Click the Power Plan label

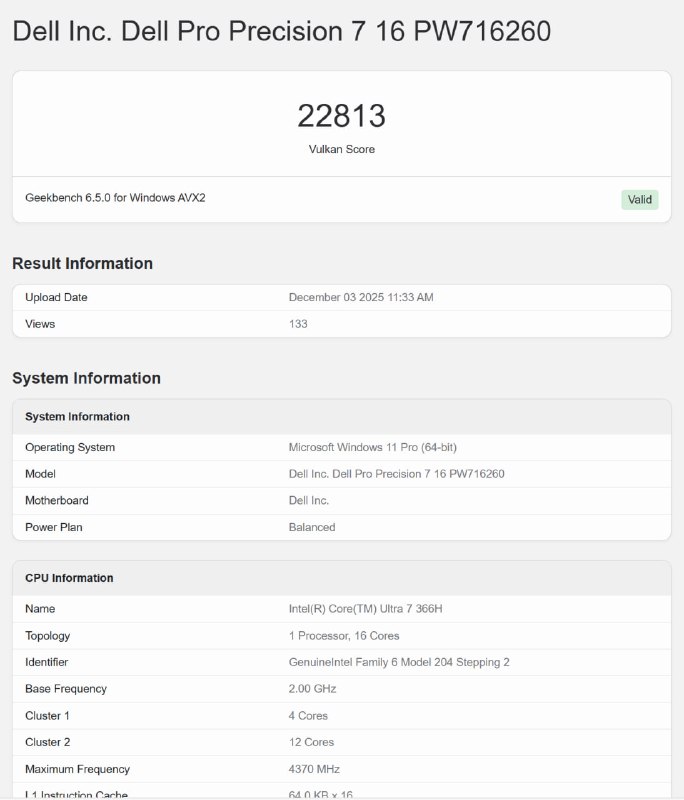54,527
